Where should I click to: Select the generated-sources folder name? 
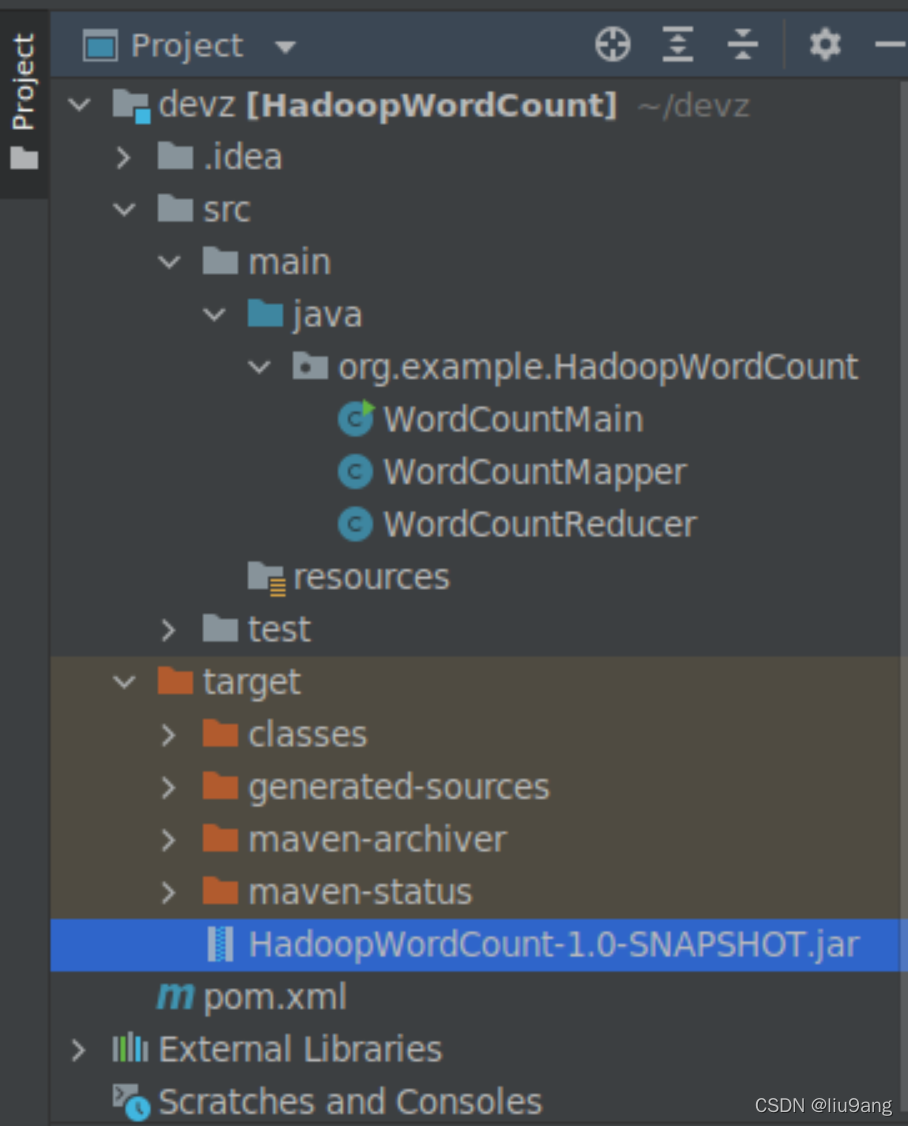pyautogui.click(x=399, y=788)
